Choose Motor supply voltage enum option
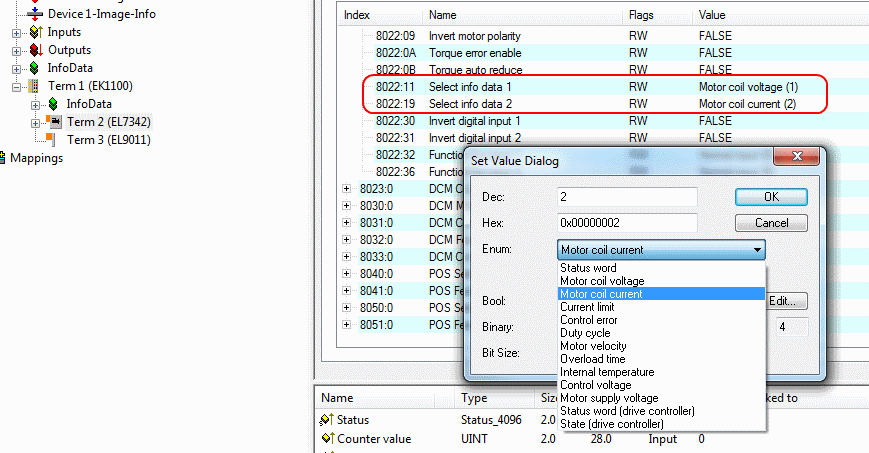The height and width of the screenshot is (453, 869). click(x=661, y=398)
